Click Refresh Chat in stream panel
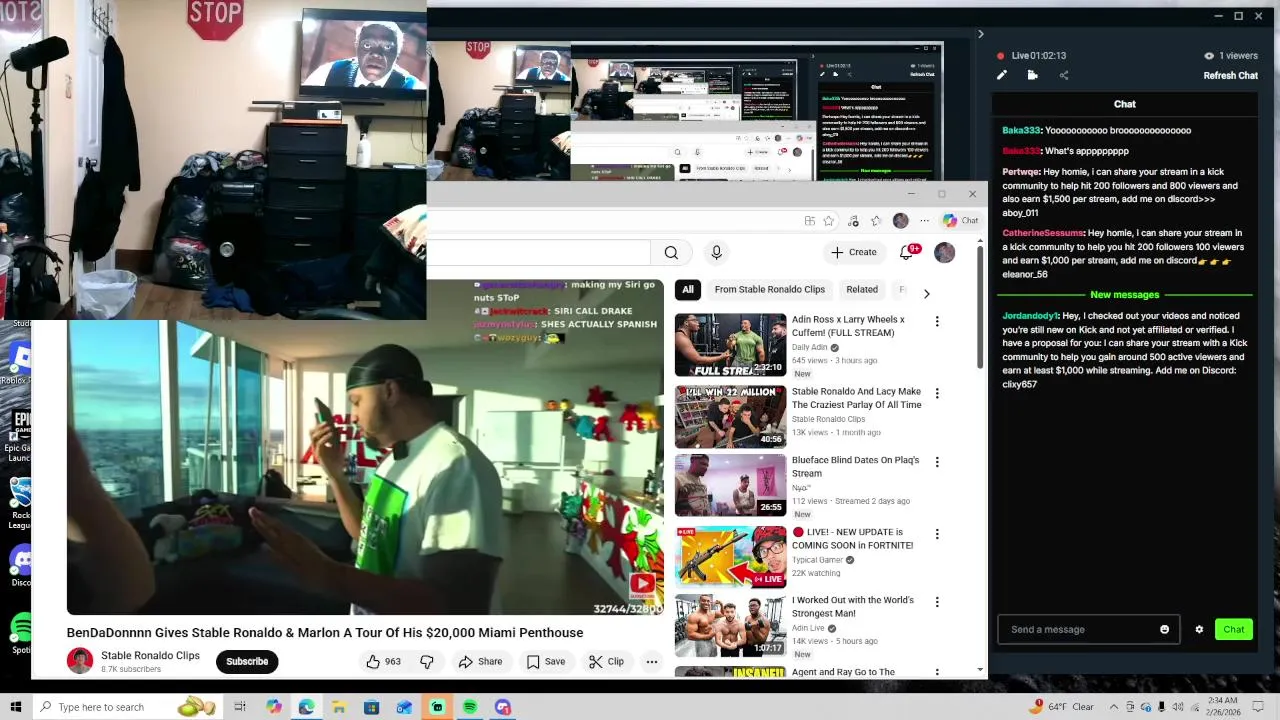1280x720 pixels. pos(1230,75)
